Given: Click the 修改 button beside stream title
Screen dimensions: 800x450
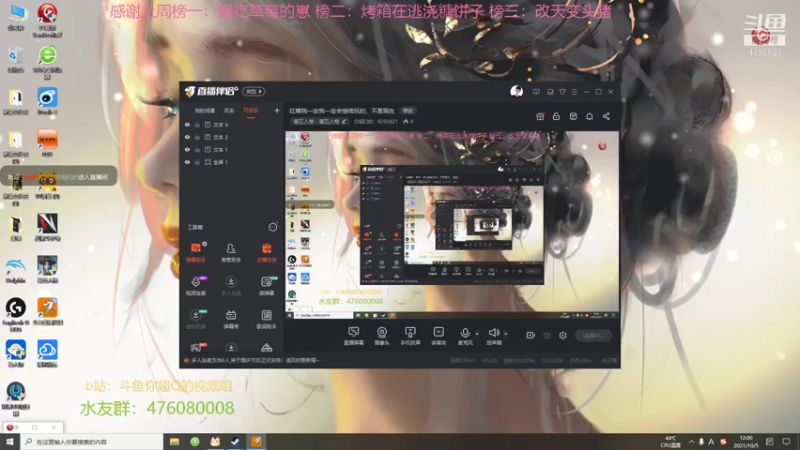Looking at the screenshot, I should click(408, 110).
